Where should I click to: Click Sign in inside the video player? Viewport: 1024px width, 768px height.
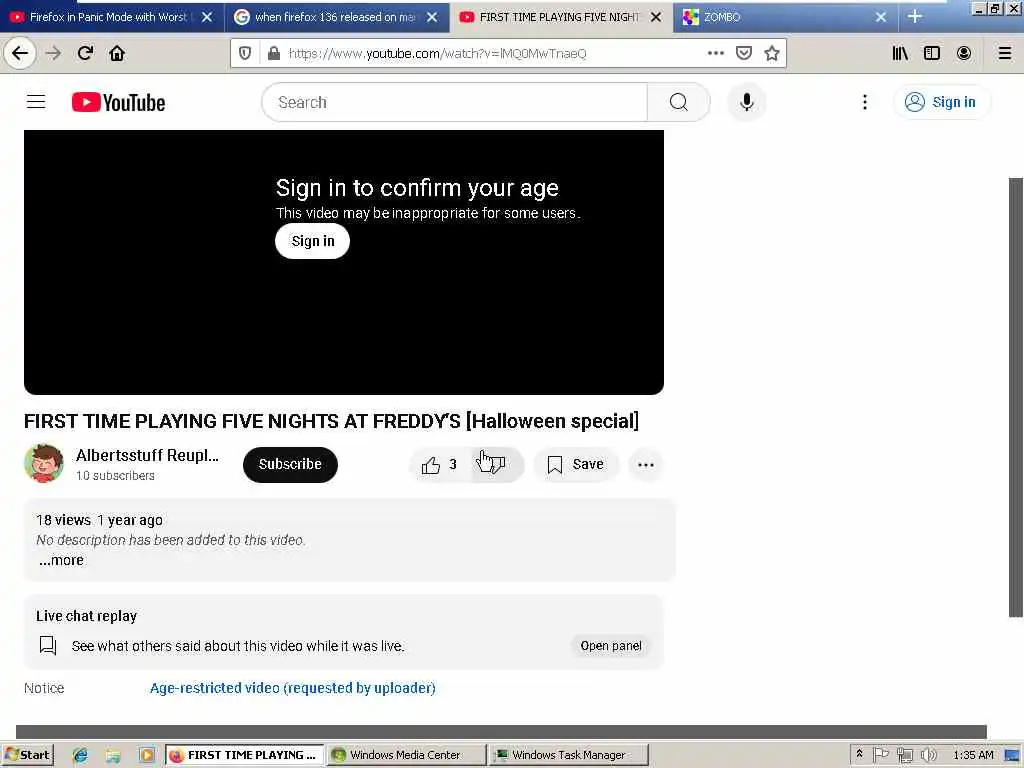point(312,241)
